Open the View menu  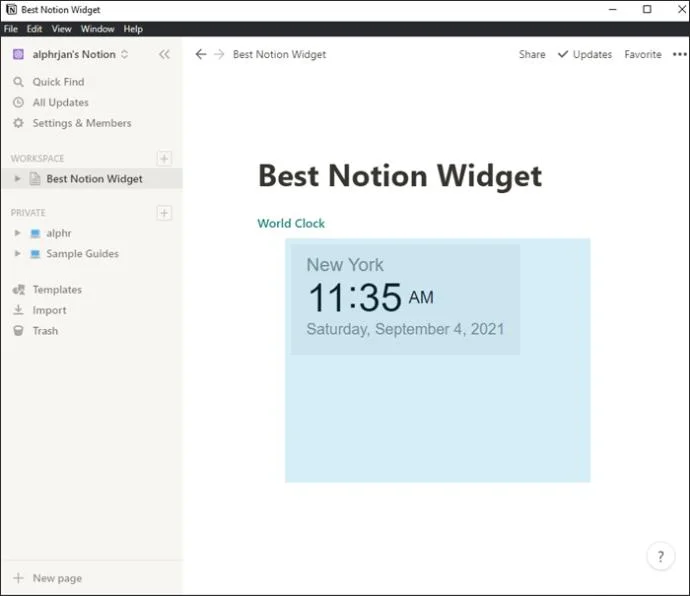62,29
